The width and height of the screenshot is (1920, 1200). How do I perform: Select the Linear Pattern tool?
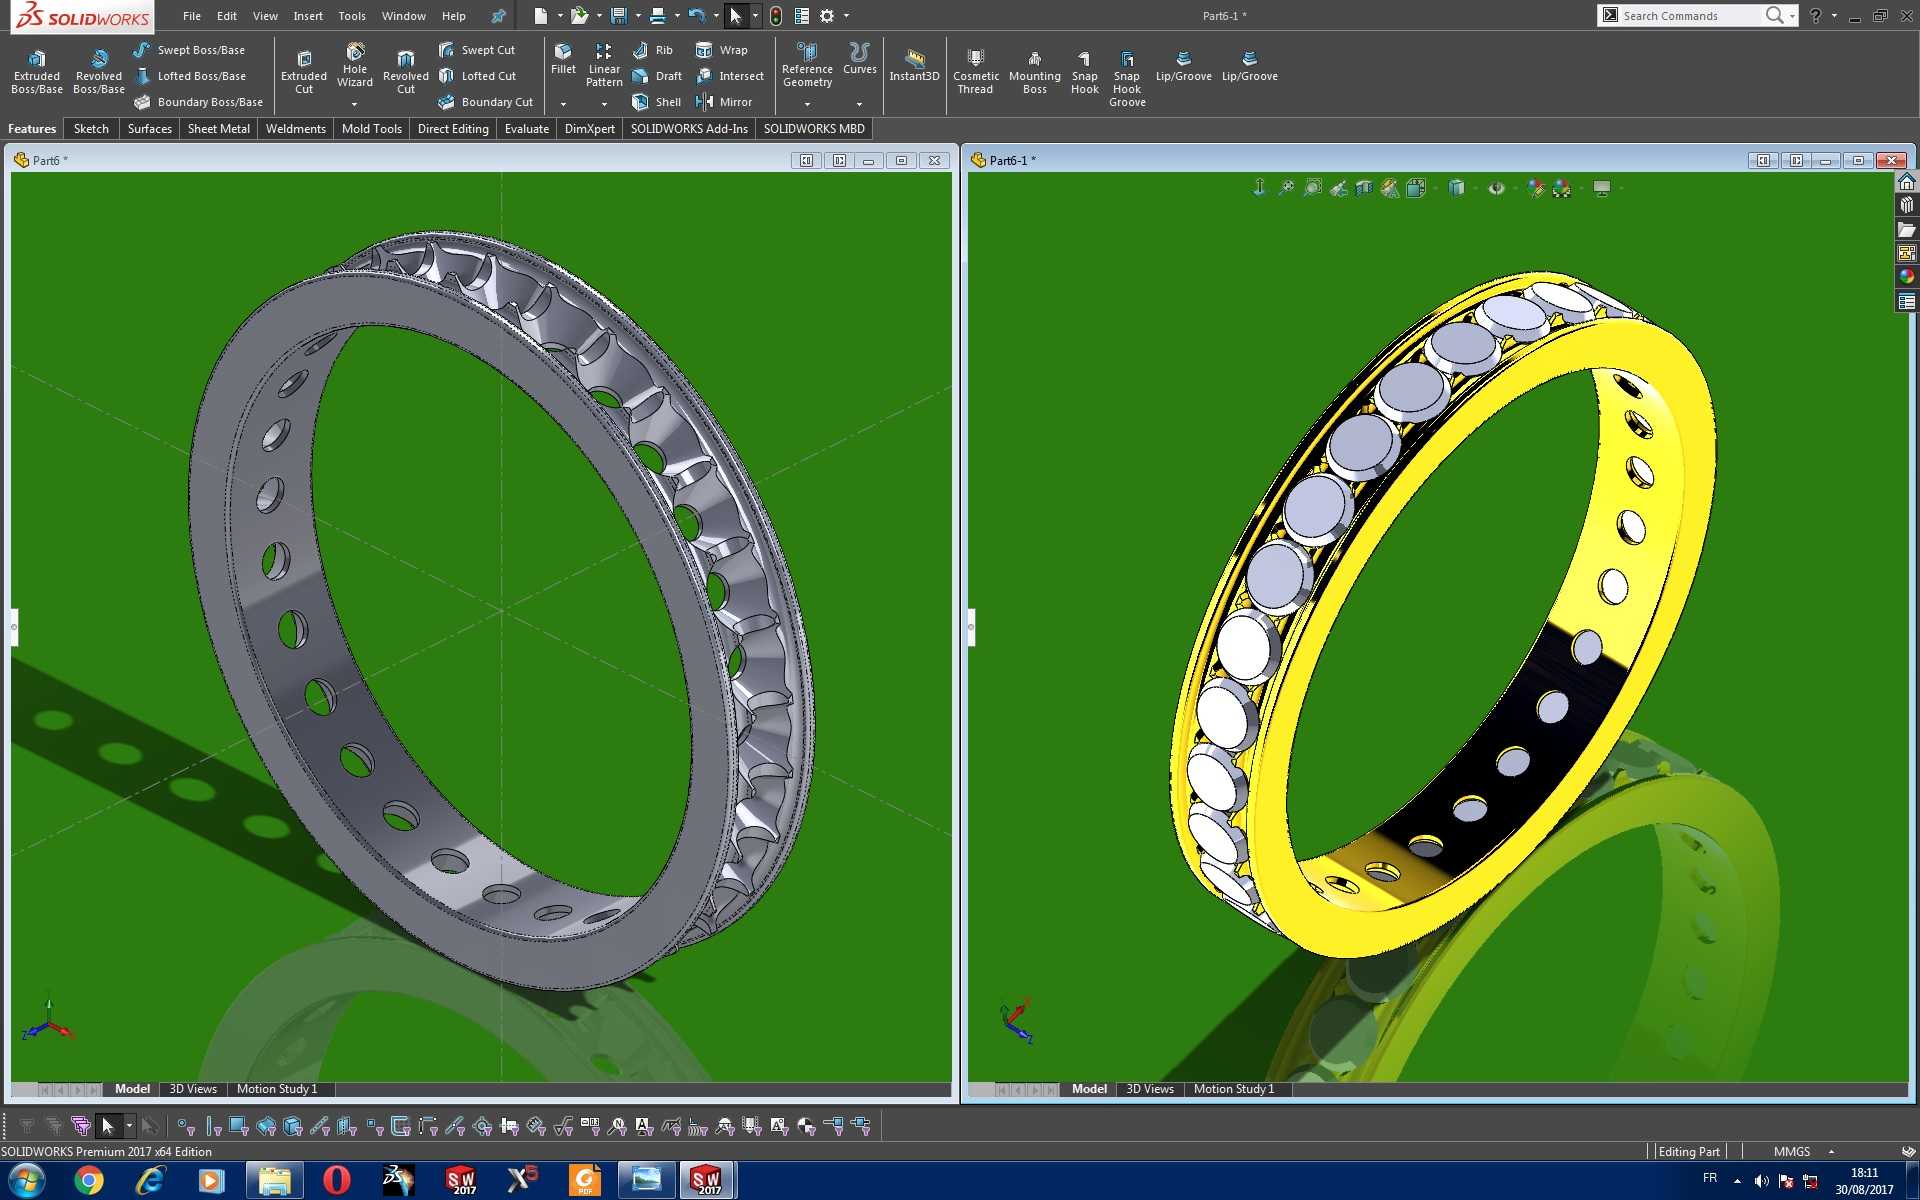point(604,65)
